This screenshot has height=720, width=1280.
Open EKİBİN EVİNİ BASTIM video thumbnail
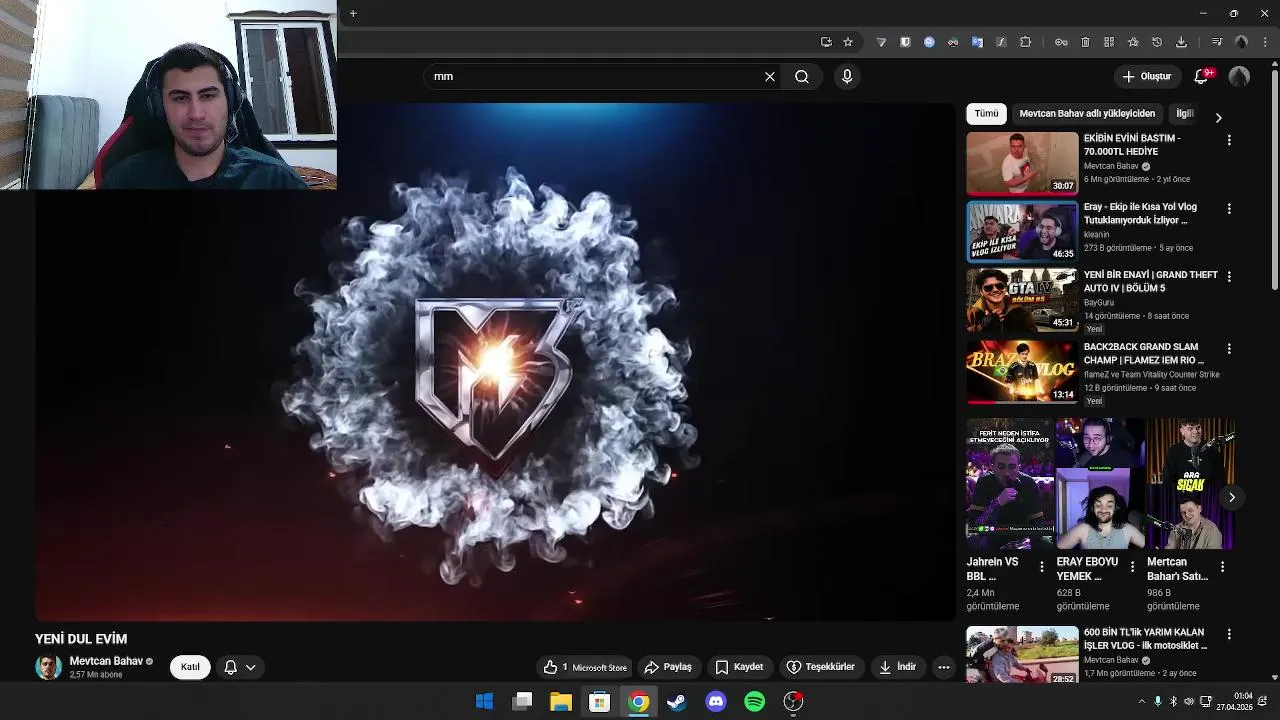pos(1022,163)
